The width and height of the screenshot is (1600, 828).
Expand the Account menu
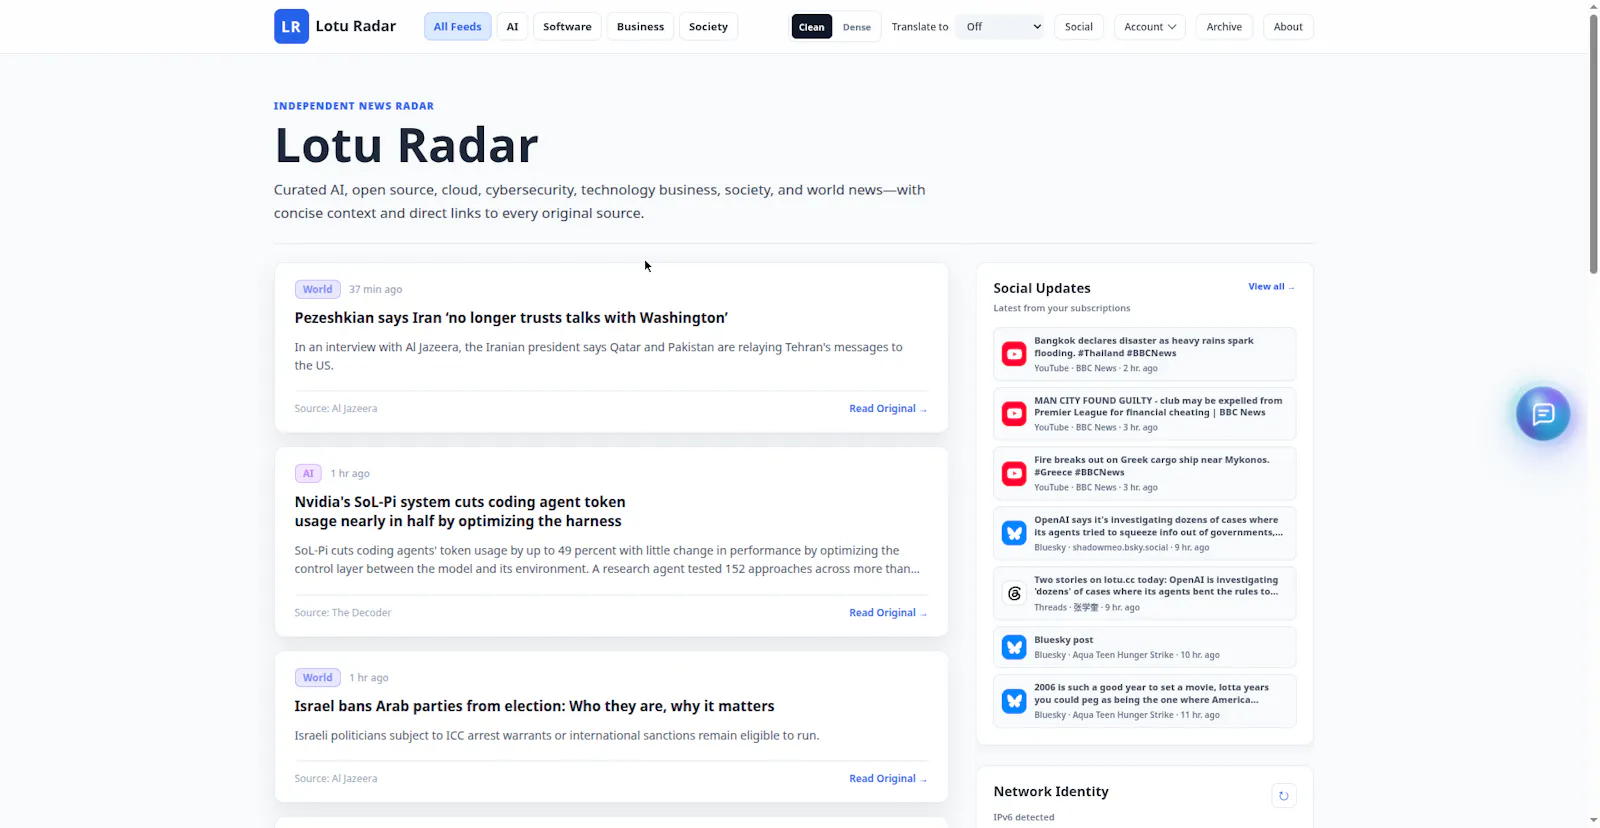click(1150, 27)
